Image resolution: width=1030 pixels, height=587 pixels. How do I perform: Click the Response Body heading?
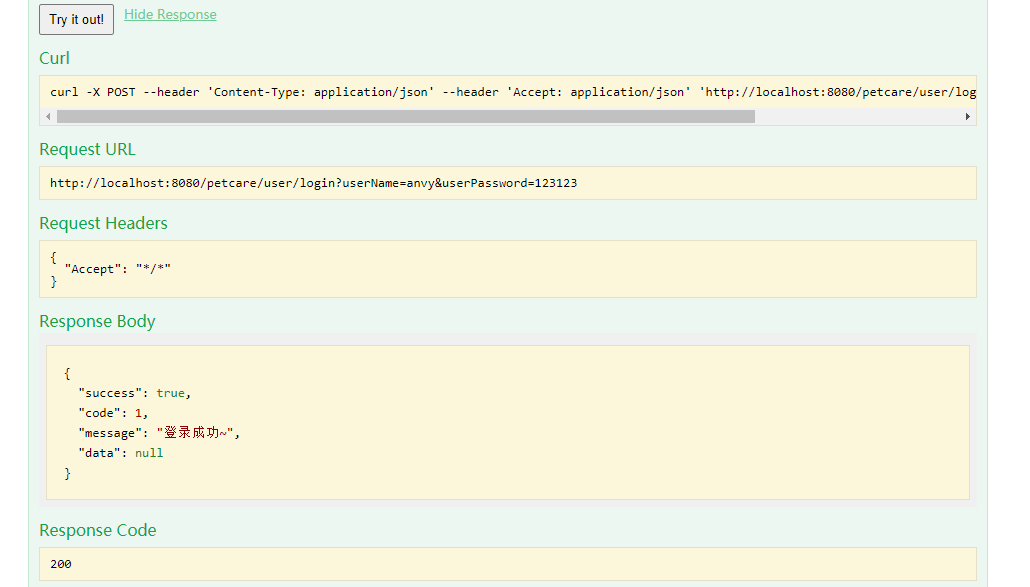click(x=97, y=321)
